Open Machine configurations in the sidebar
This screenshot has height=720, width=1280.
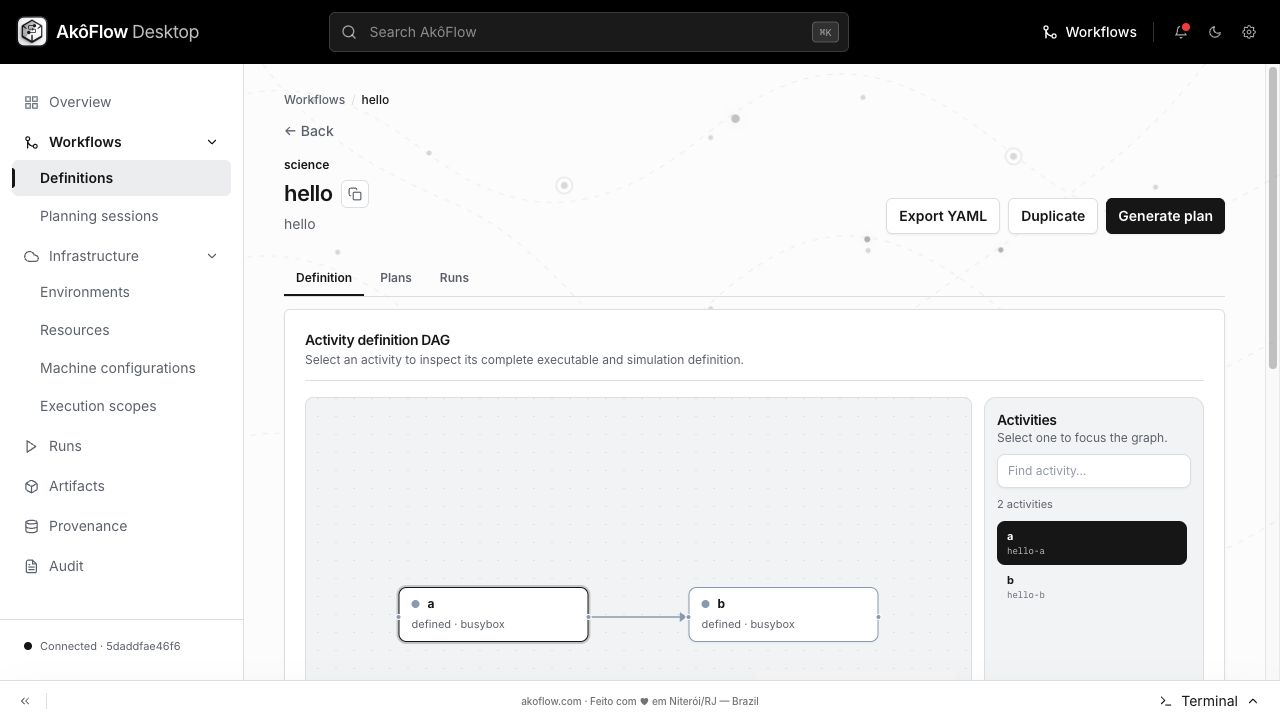[x=121, y=368]
